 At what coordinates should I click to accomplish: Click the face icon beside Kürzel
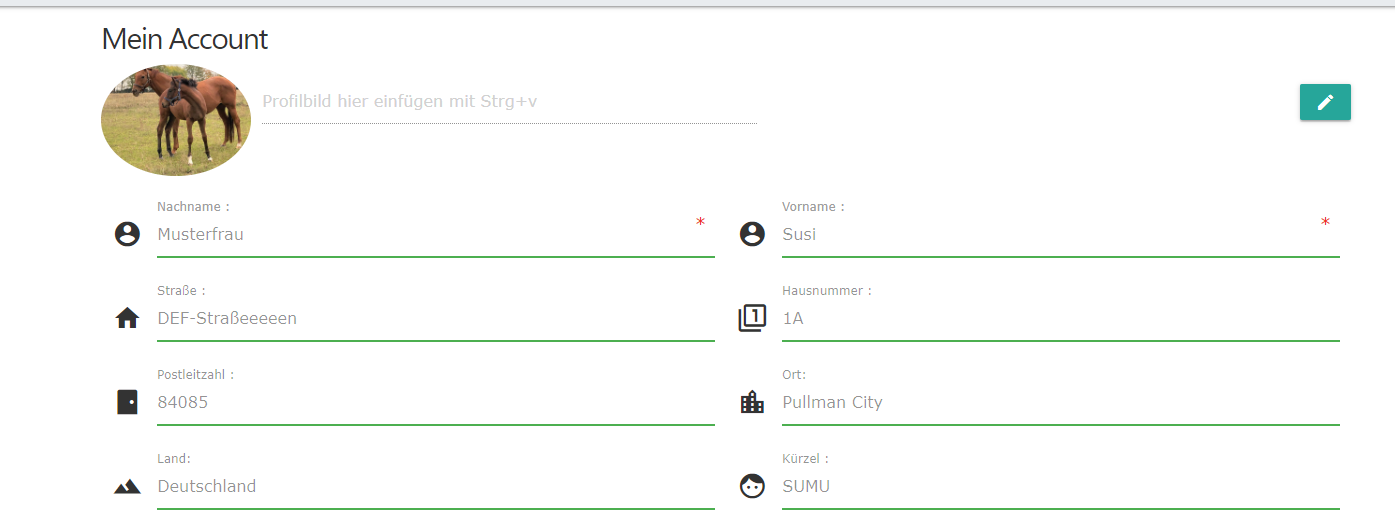tap(751, 486)
